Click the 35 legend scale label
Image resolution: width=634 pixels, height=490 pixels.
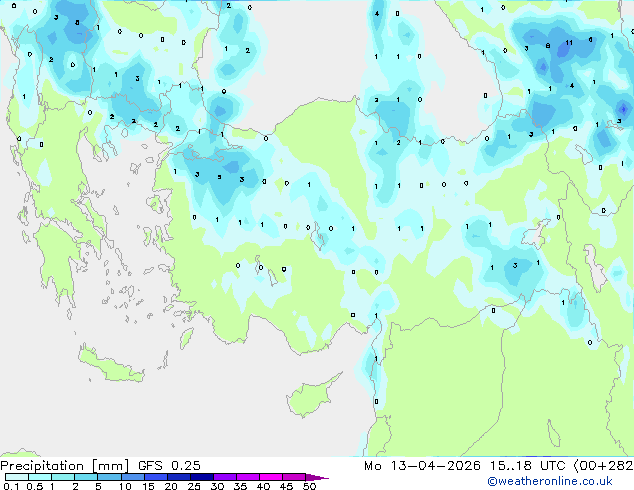(240, 486)
